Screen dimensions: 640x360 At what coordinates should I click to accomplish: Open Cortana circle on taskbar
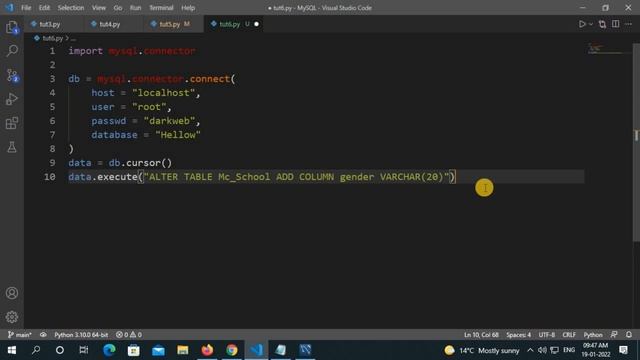coord(60,350)
